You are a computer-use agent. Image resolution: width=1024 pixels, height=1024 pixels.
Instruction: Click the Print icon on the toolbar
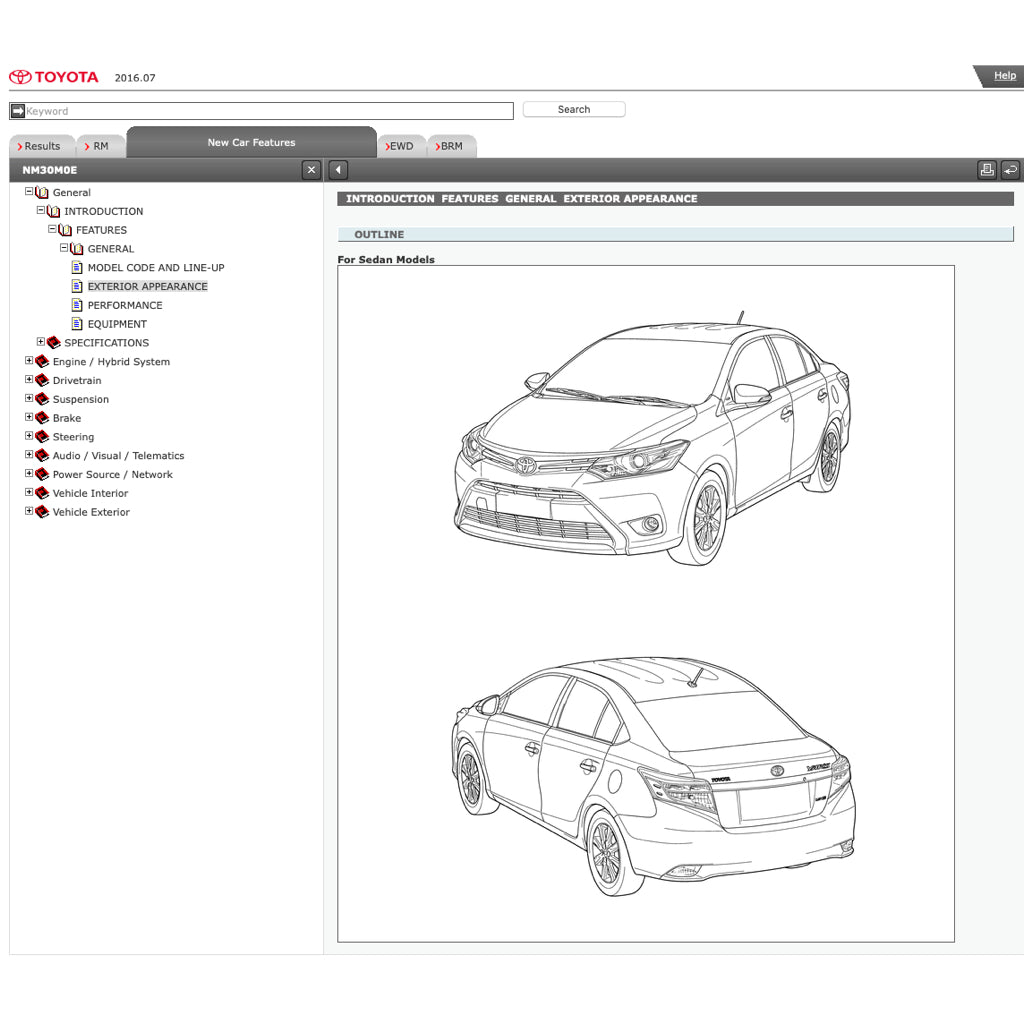pyautogui.click(x=986, y=170)
